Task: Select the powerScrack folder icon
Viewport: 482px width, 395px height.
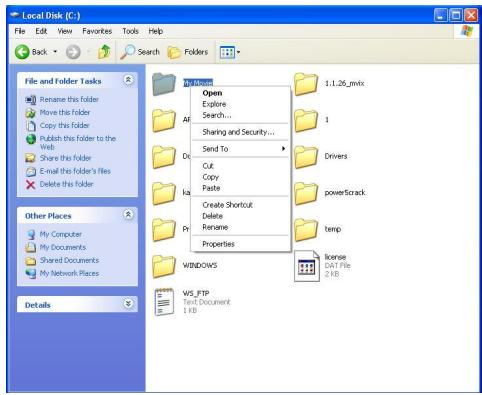Action: point(306,193)
